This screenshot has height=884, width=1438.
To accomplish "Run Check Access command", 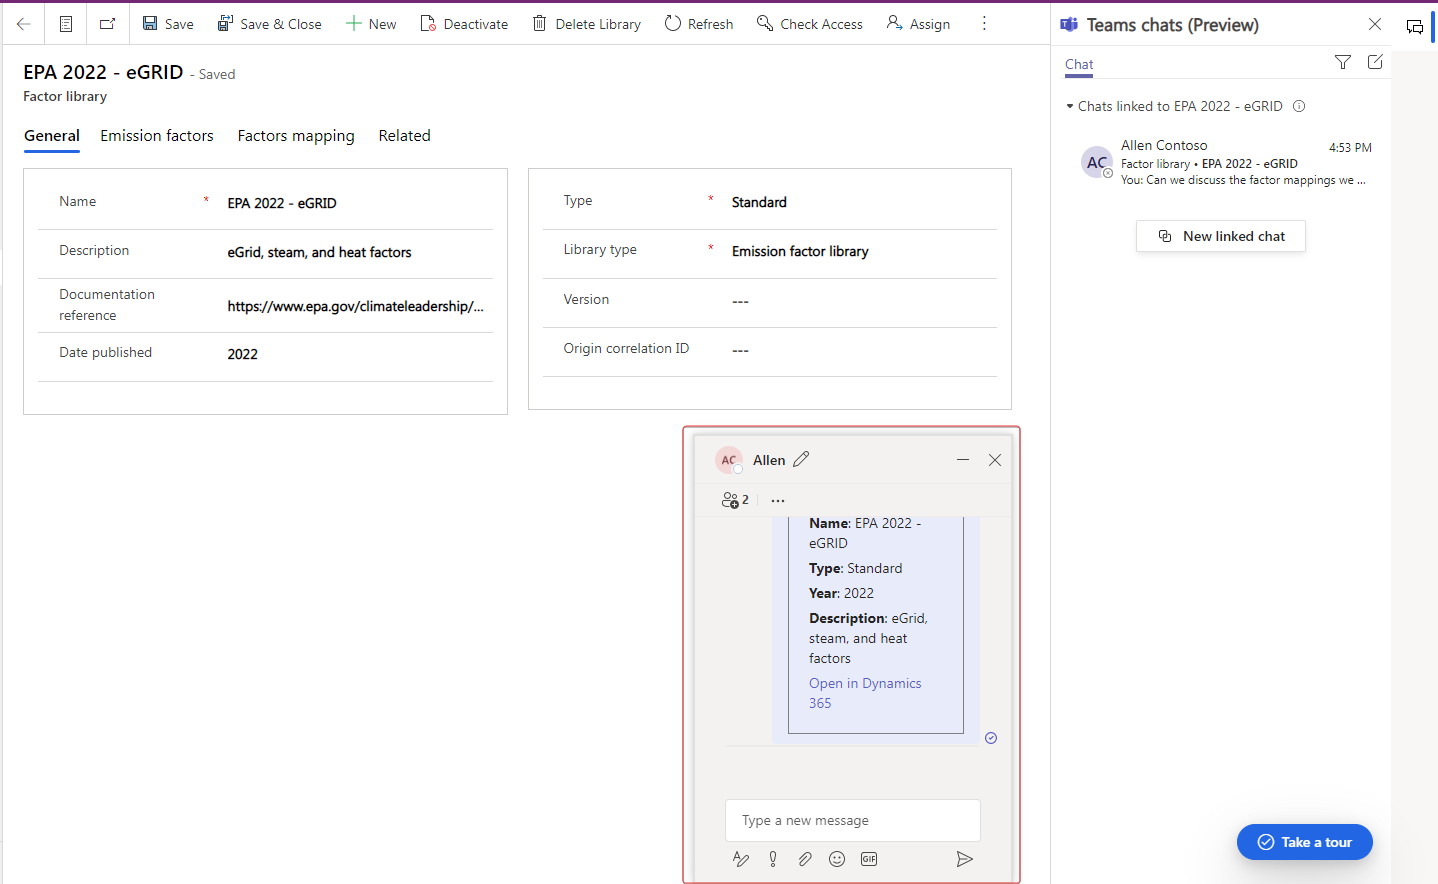I will click(x=810, y=24).
